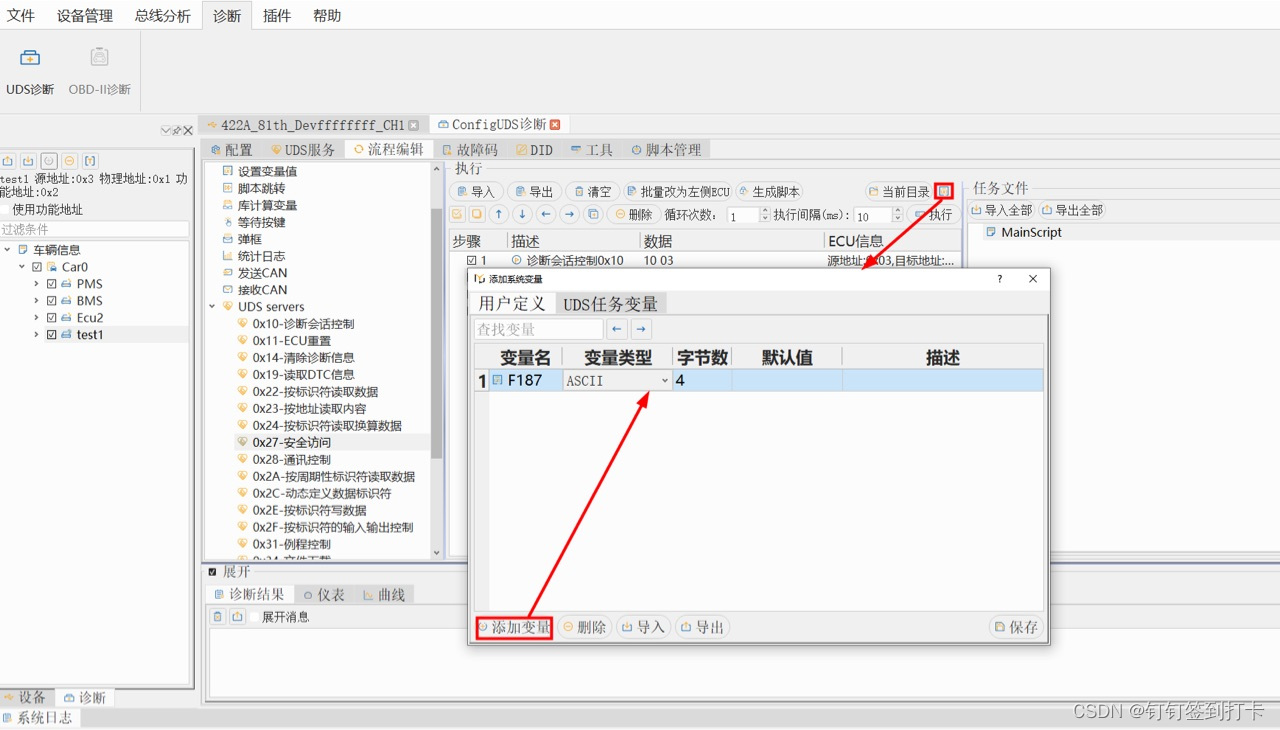Screen dimensions: 1280x730
Task: Toggle the PMS checkbox
Action: click(x=52, y=284)
